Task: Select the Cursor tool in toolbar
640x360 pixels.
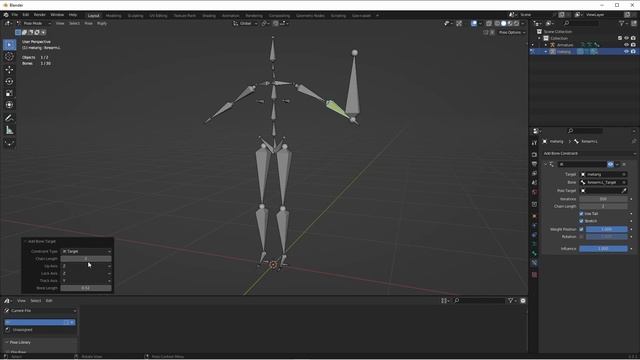Action: click(9, 57)
